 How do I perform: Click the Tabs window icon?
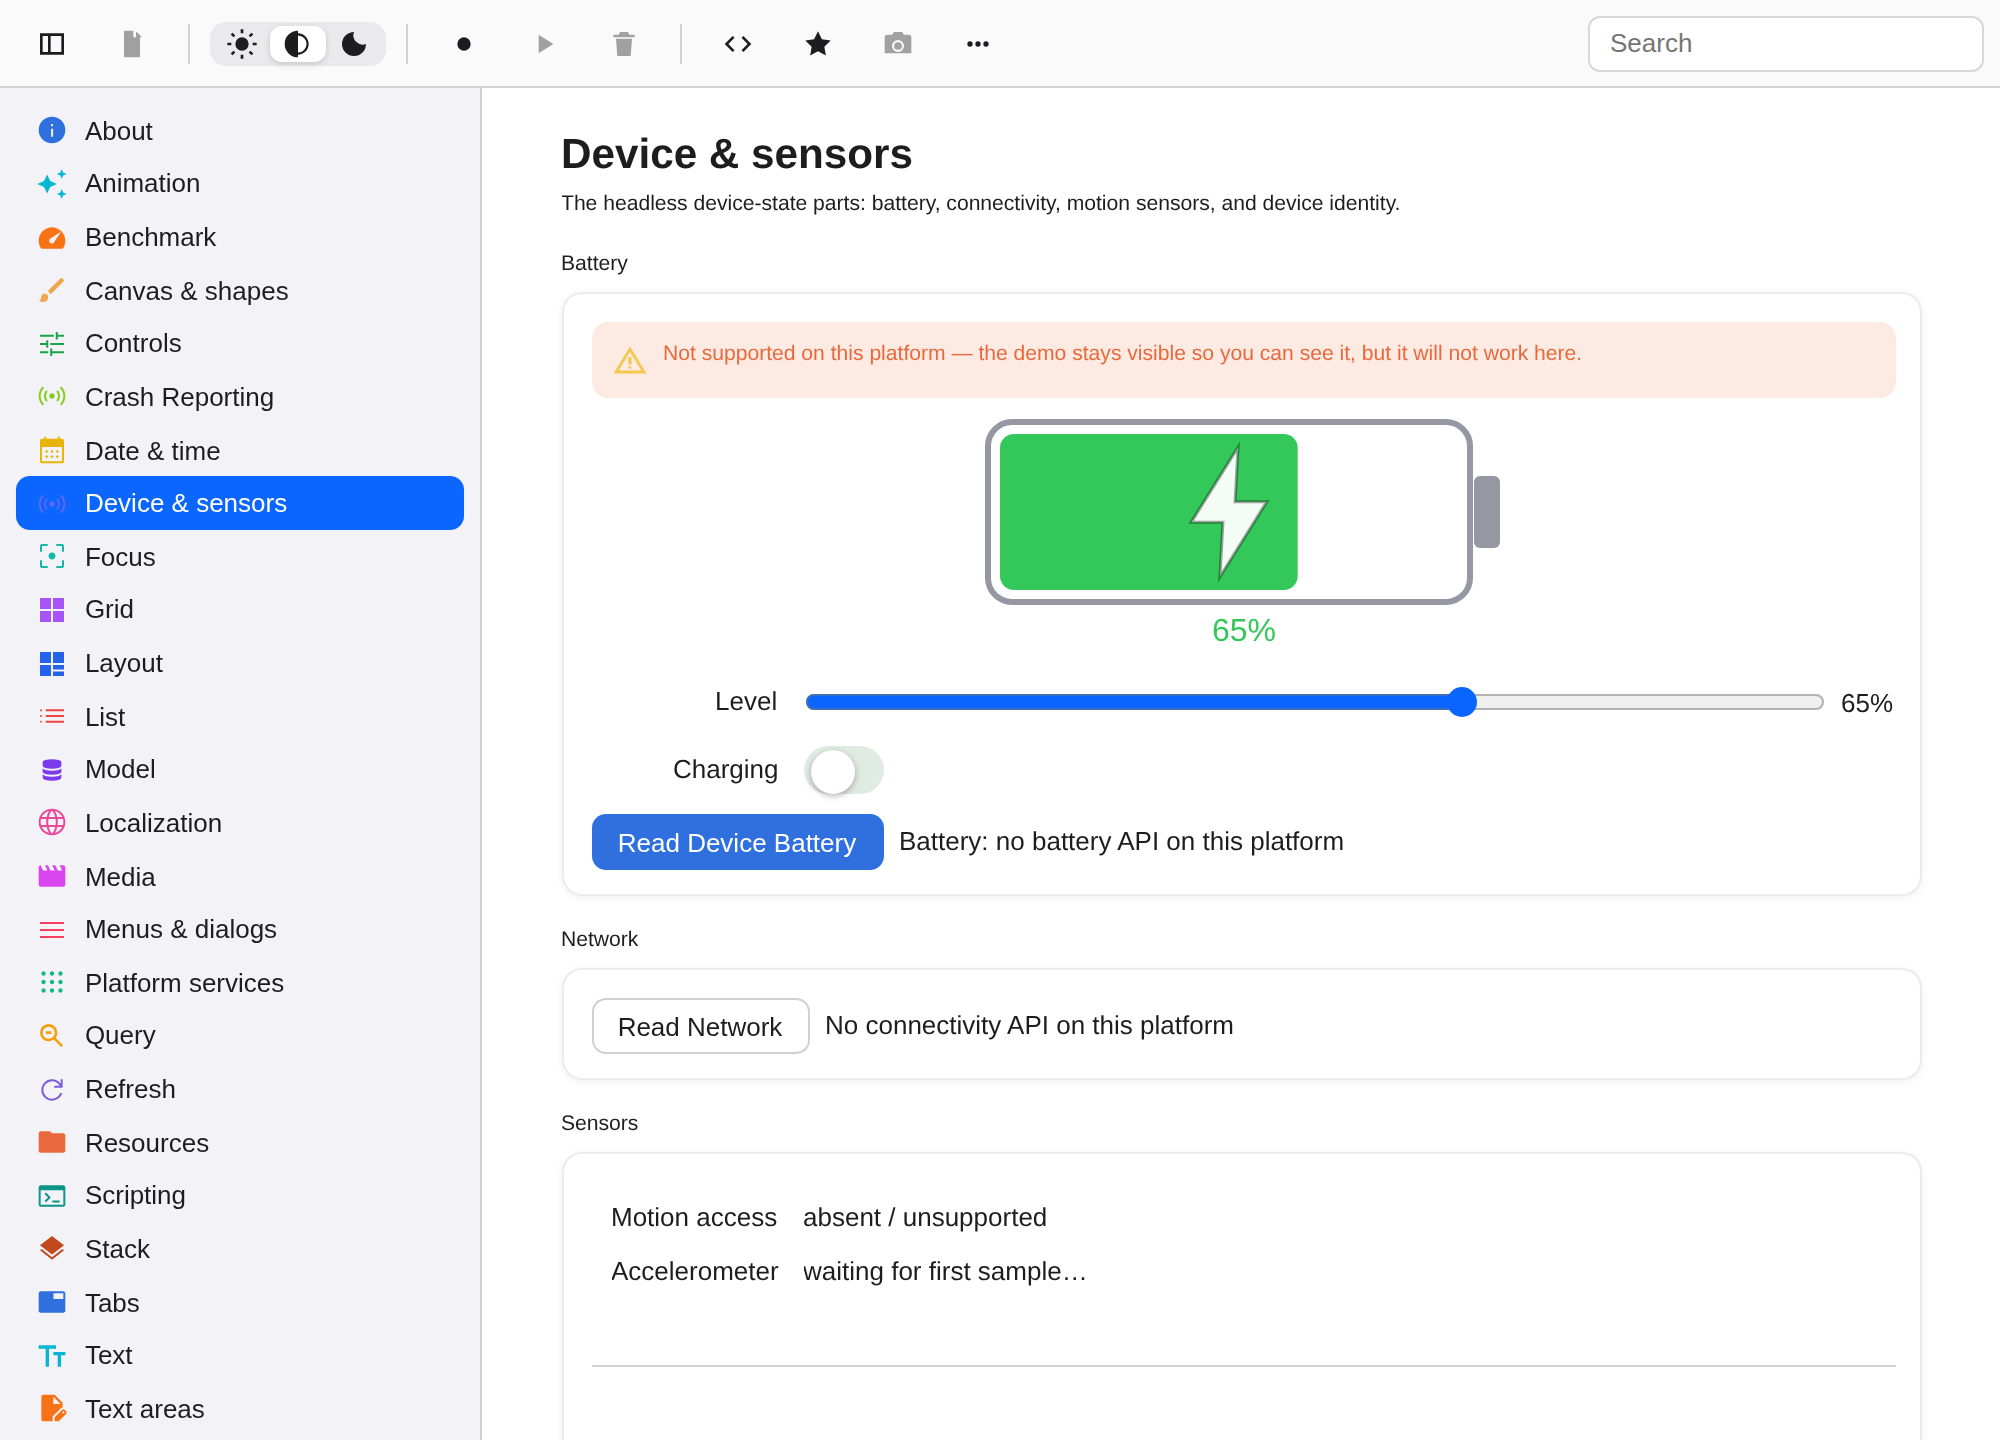point(52,1303)
